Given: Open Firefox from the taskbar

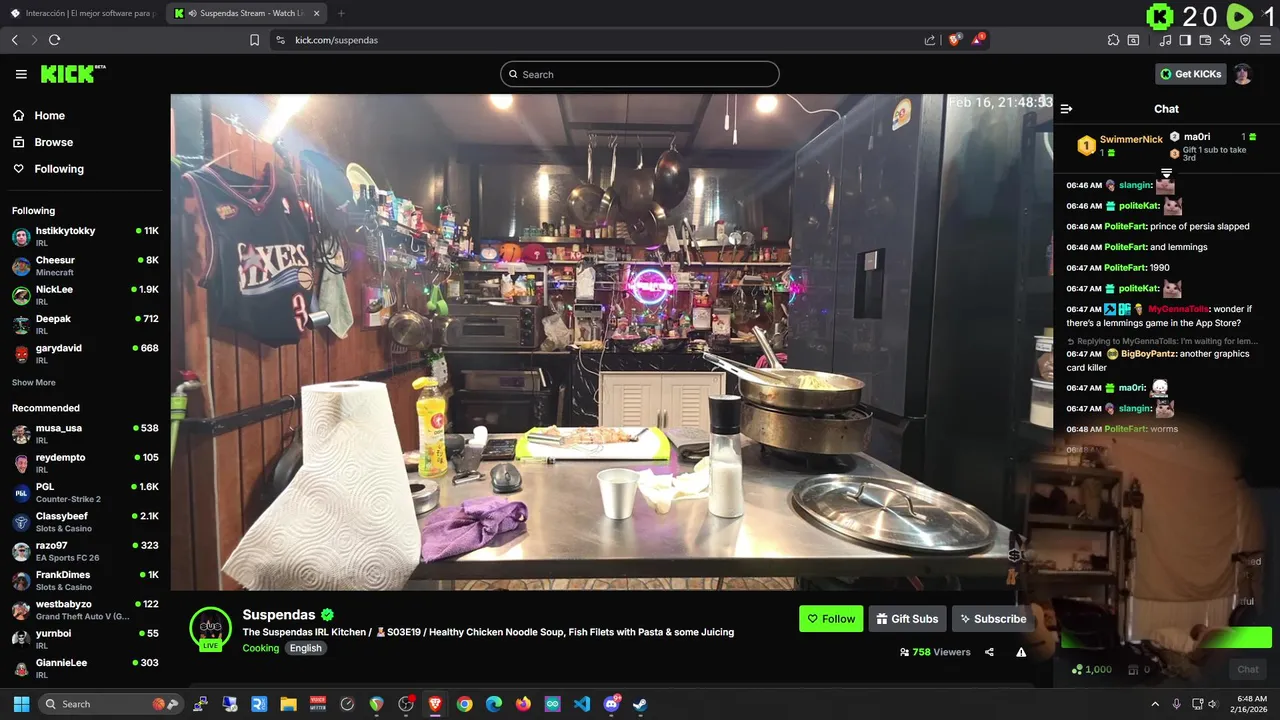Looking at the screenshot, I should [x=523, y=704].
